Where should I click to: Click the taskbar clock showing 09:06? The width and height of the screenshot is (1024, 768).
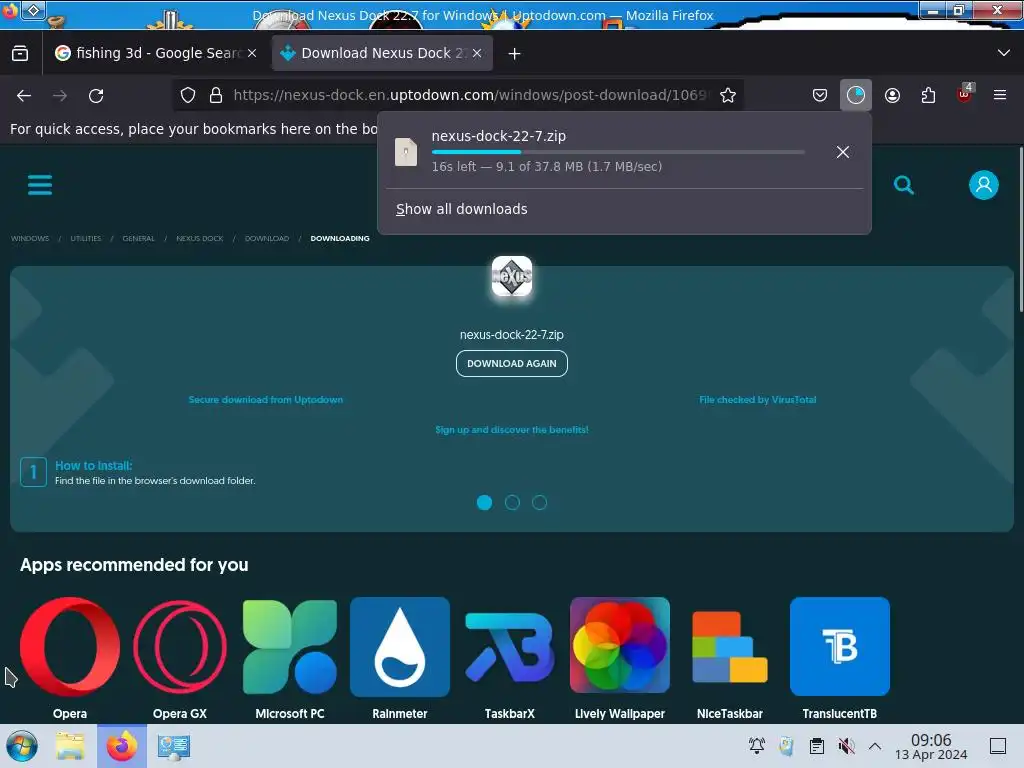pos(931,746)
